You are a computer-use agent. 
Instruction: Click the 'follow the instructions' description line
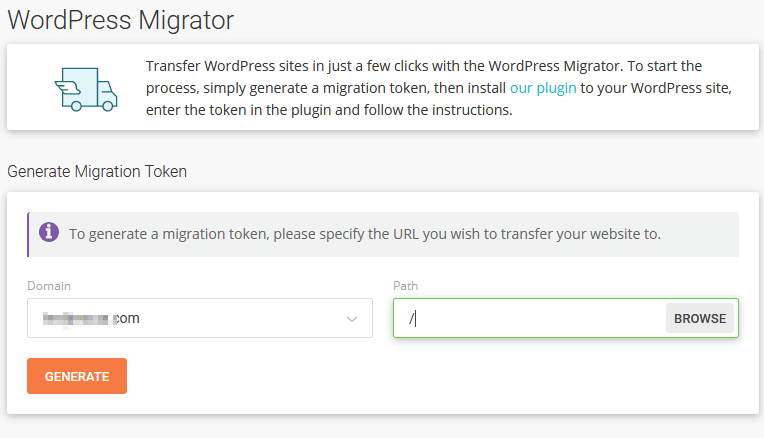[329, 110]
